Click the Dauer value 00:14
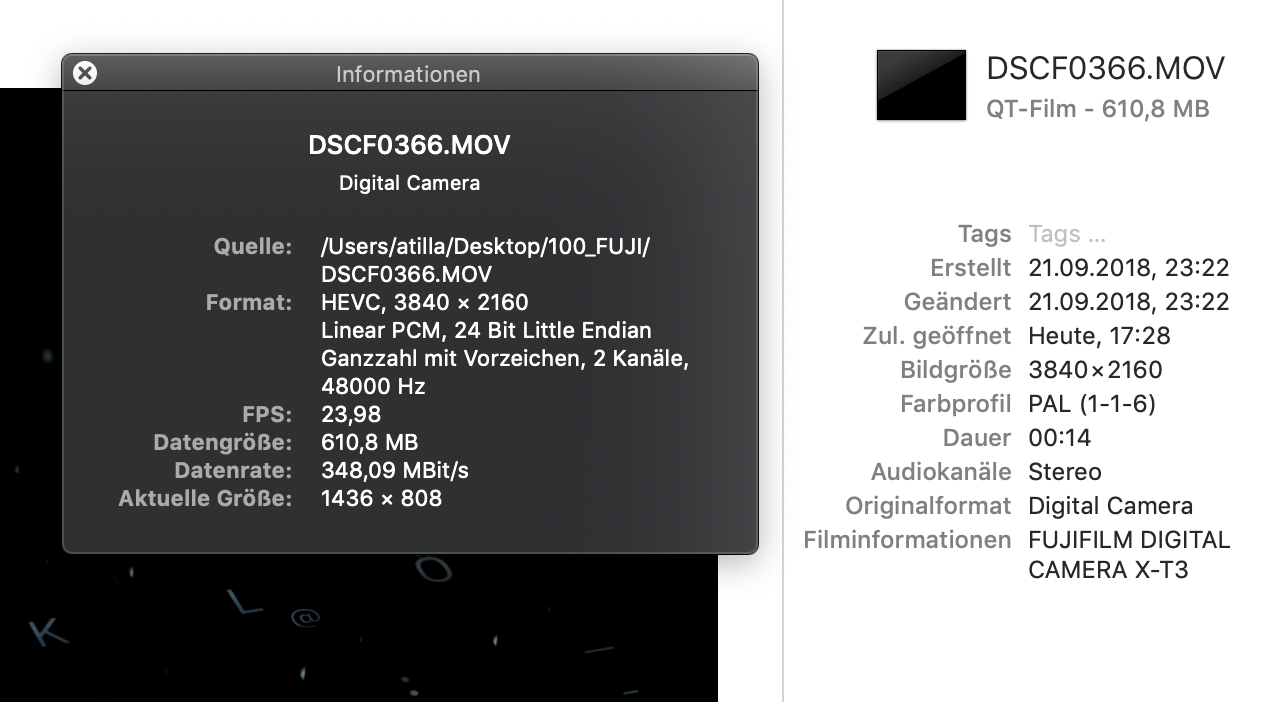1278x702 pixels. coord(1060,438)
